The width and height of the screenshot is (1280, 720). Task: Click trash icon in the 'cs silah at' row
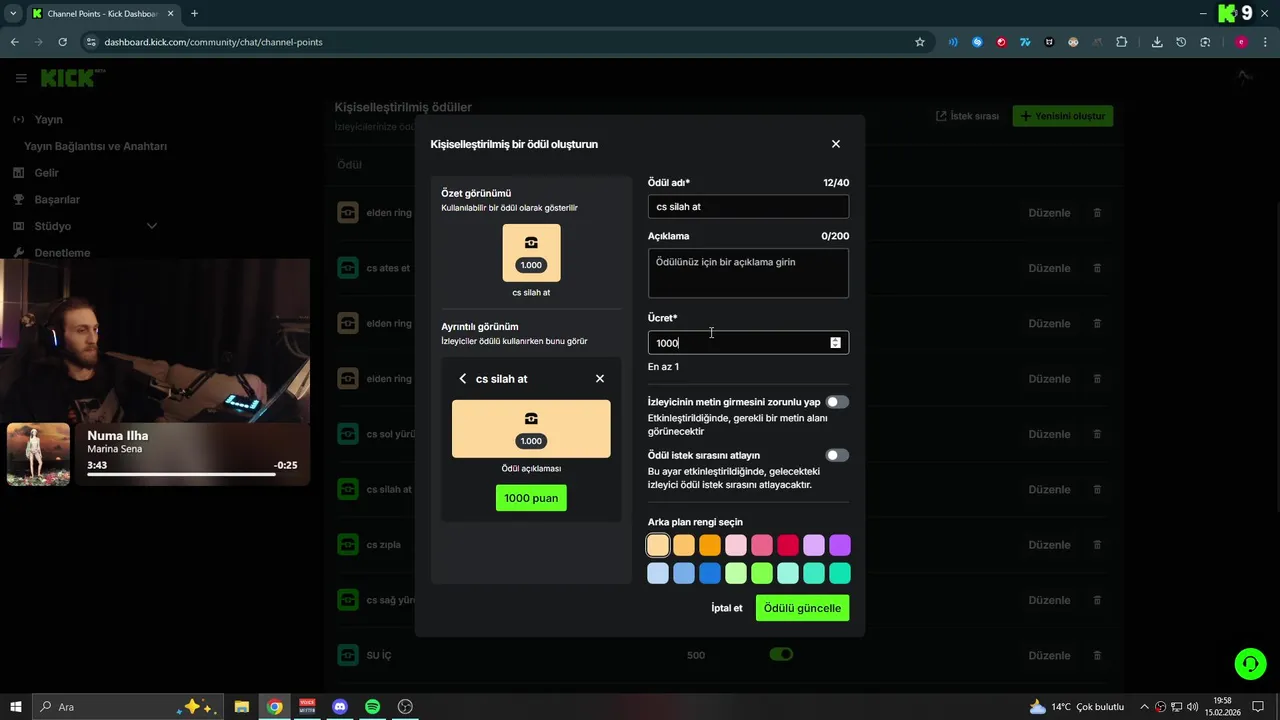point(1097,489)
